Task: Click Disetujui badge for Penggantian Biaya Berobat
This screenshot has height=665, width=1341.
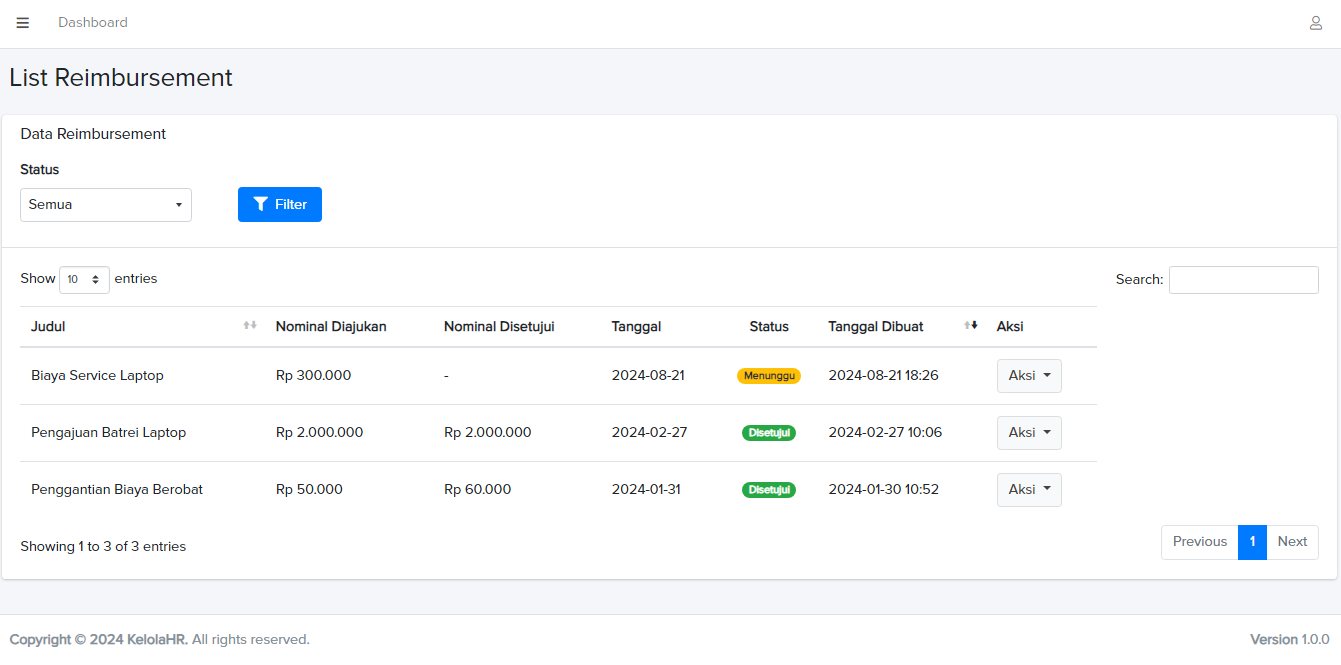Action: (x=769, y=490)
